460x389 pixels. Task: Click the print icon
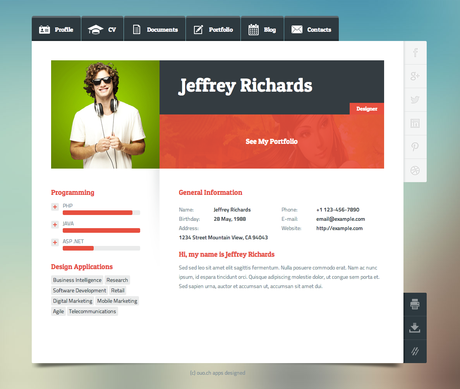415,304
